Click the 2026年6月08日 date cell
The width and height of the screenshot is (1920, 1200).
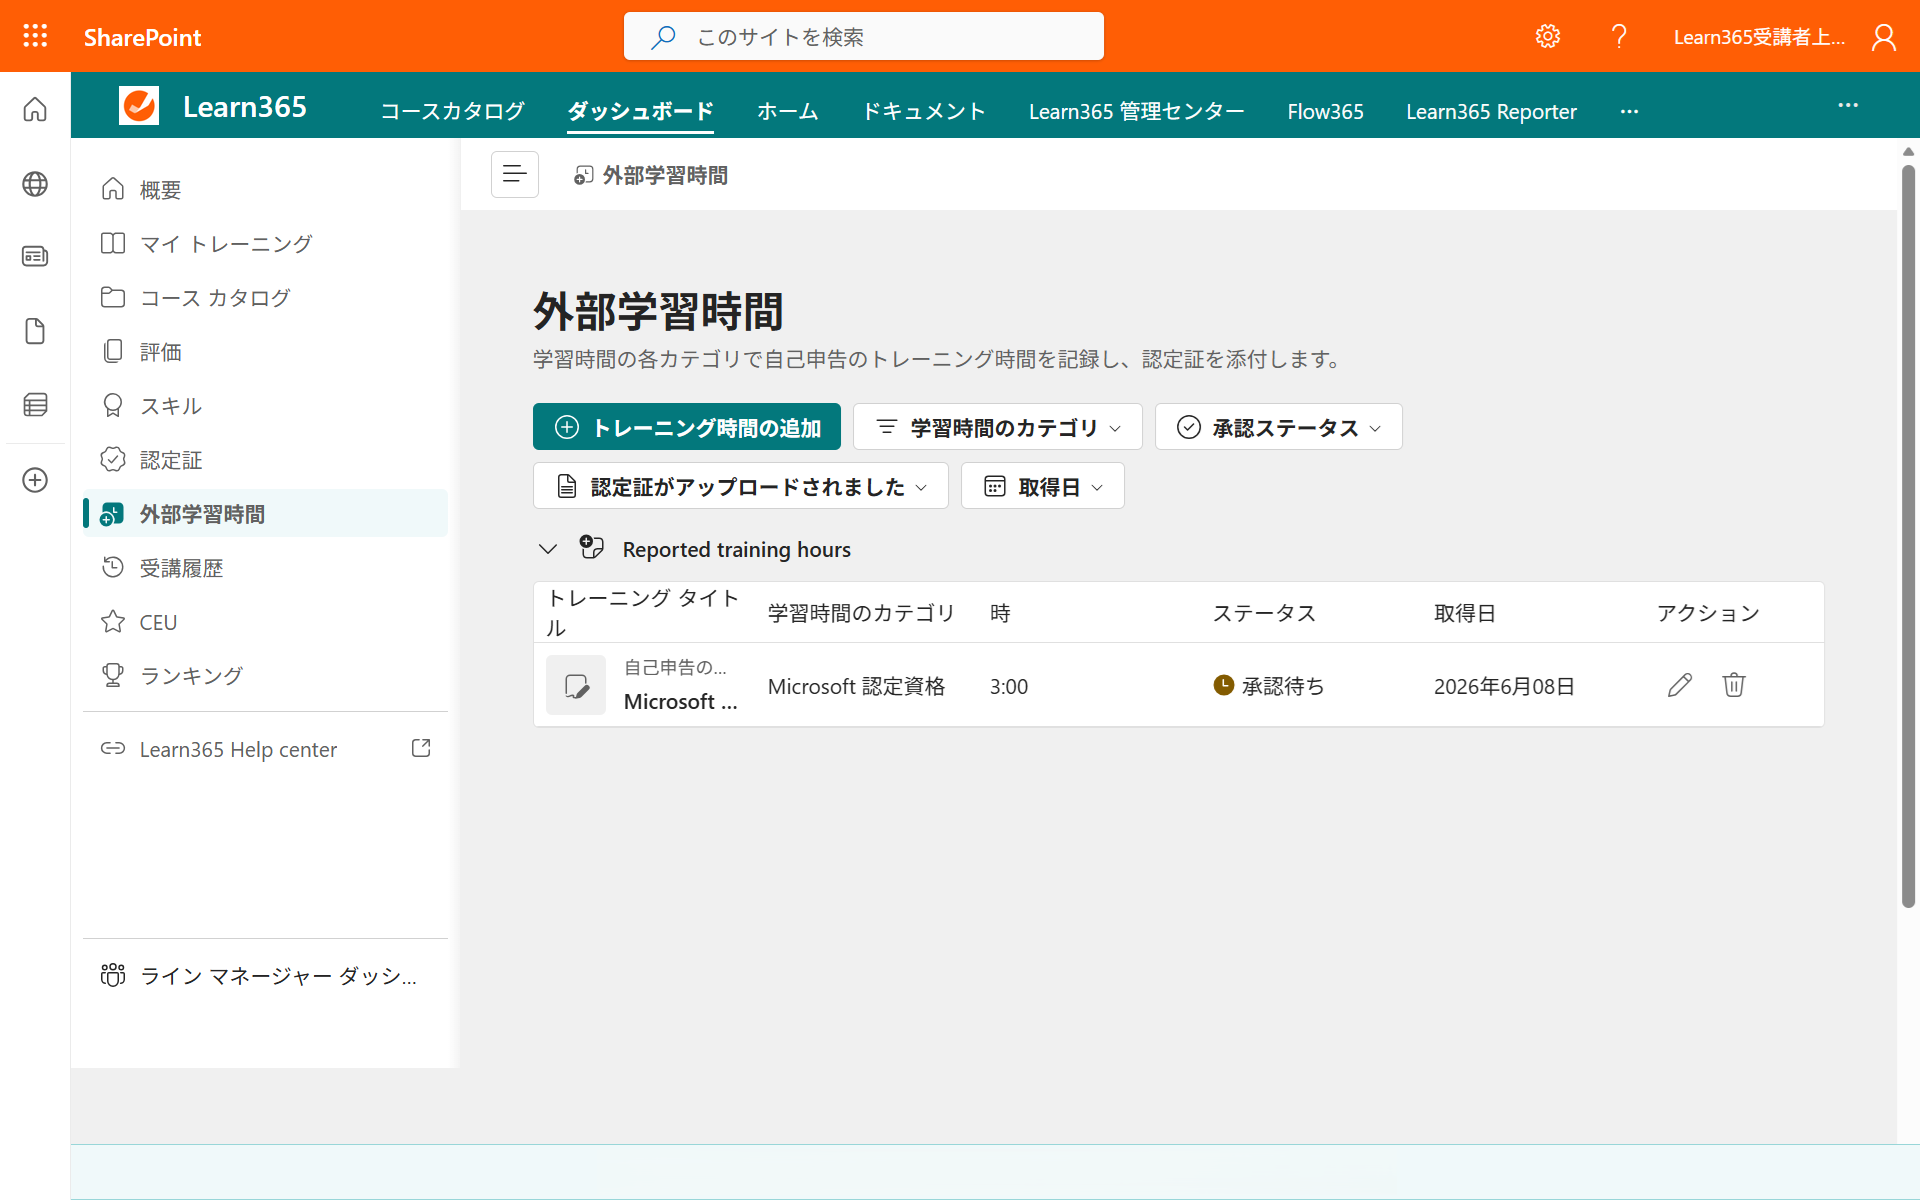(1504, 686)
